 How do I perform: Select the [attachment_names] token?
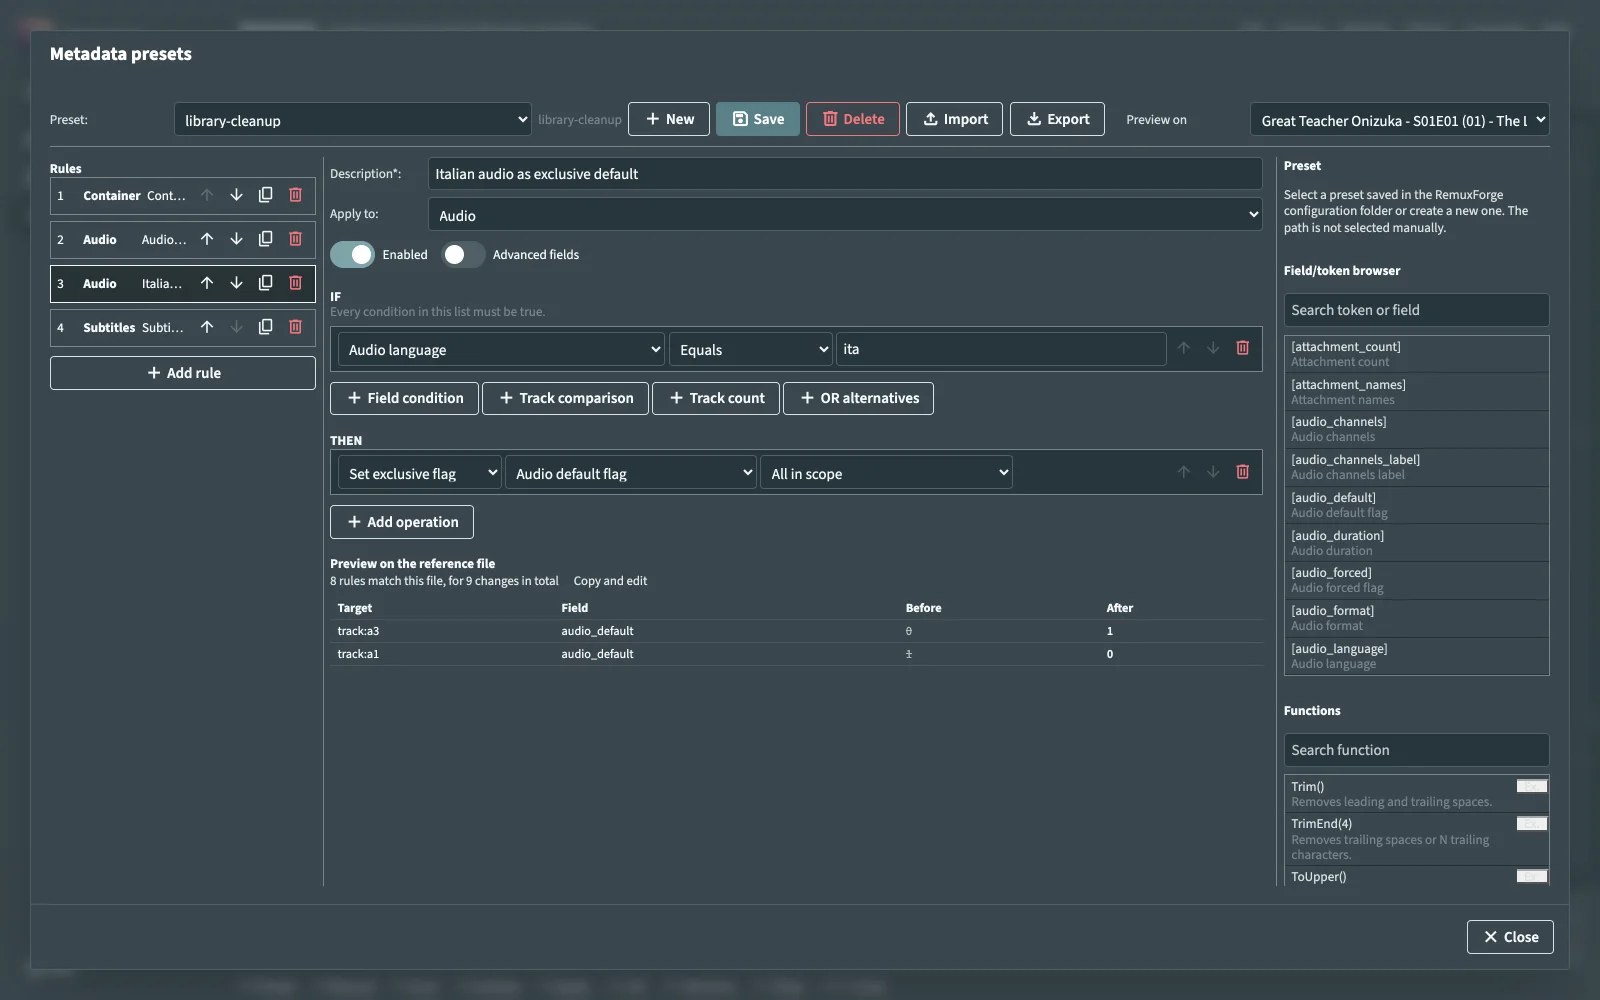[1416, 392]
